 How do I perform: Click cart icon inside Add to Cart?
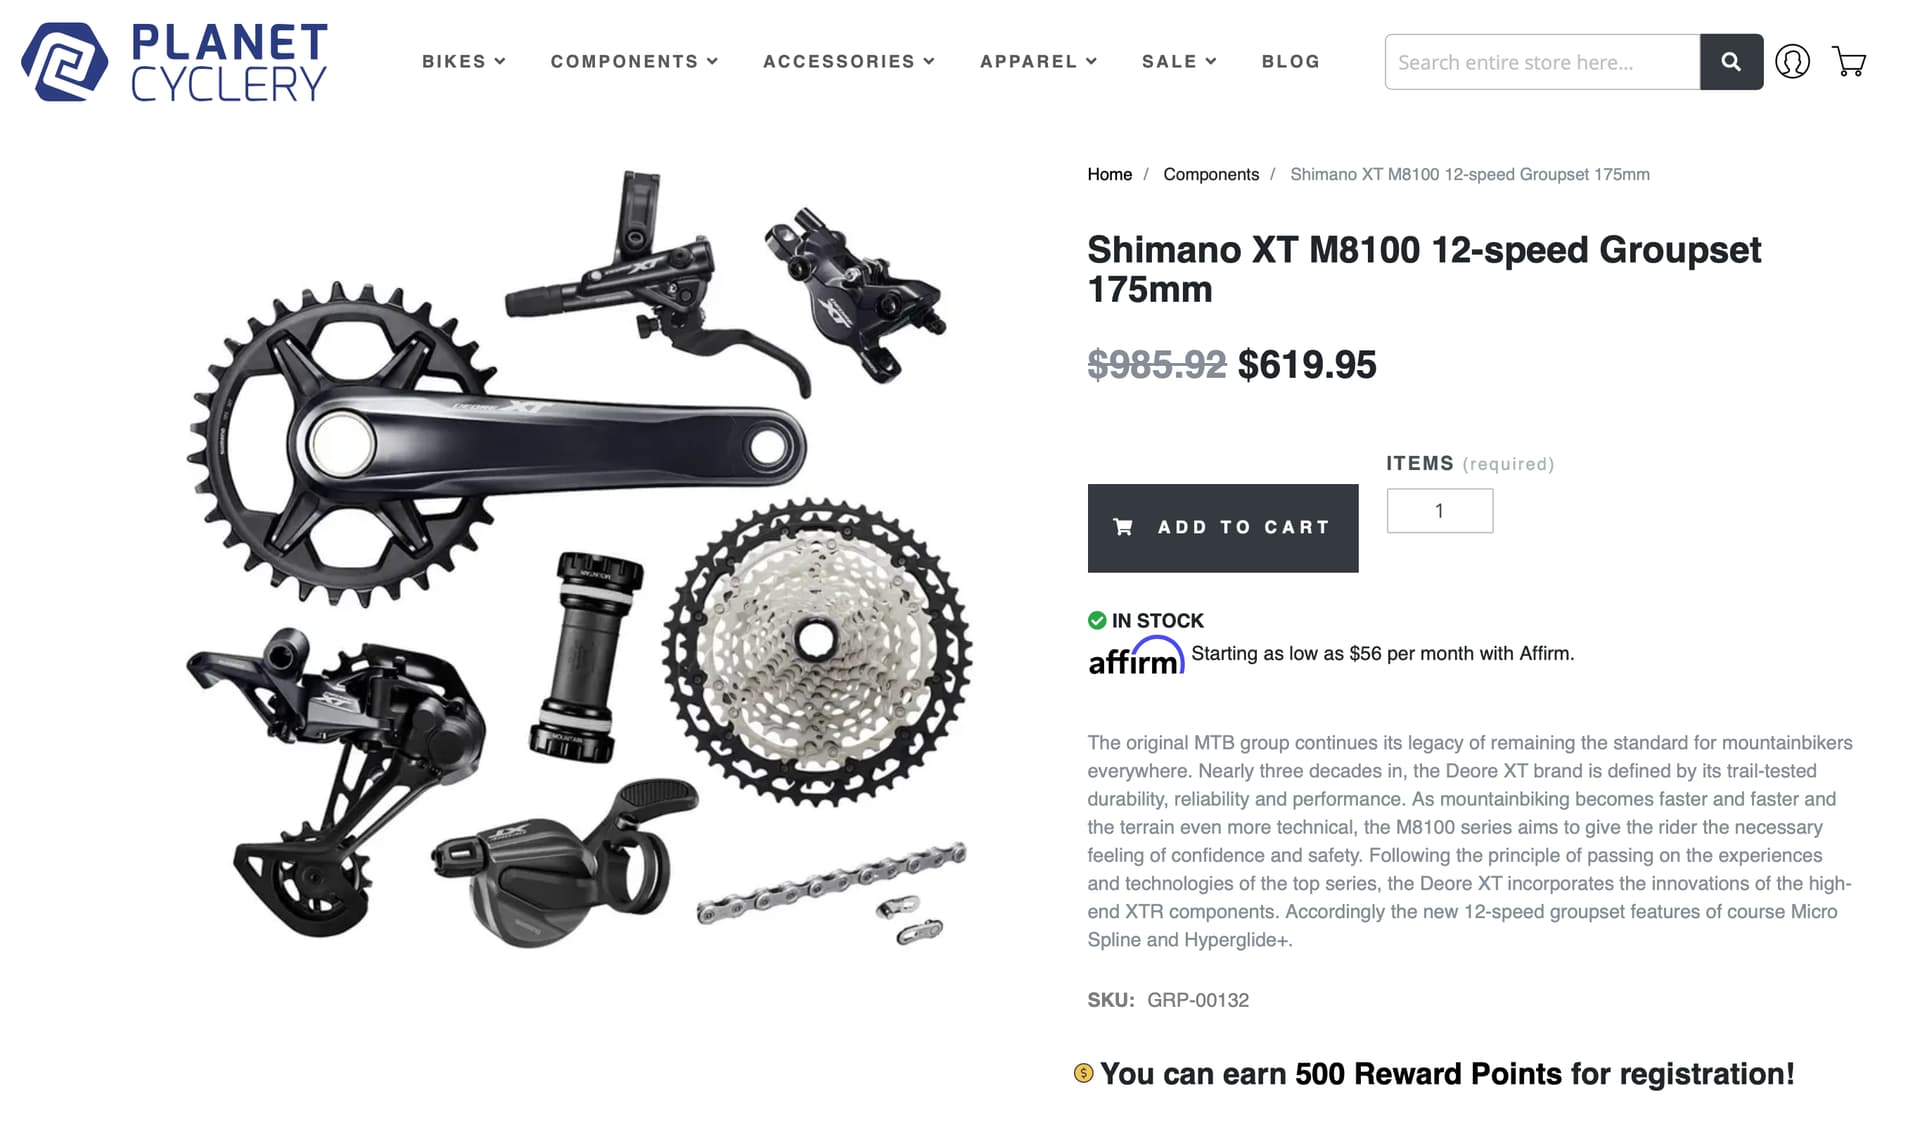[1123, 527]
